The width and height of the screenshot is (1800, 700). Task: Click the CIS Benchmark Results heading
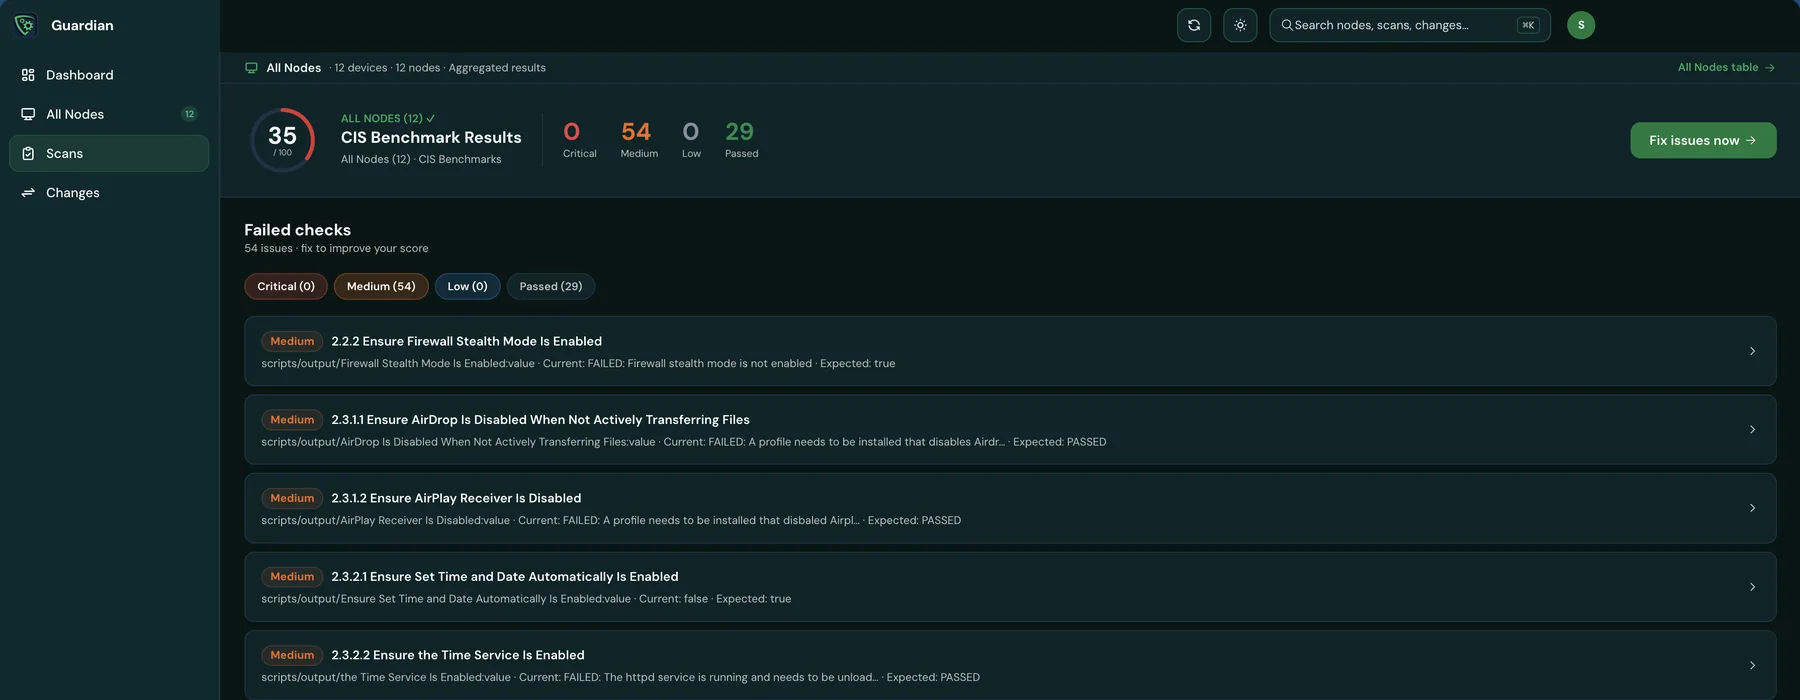431,138
